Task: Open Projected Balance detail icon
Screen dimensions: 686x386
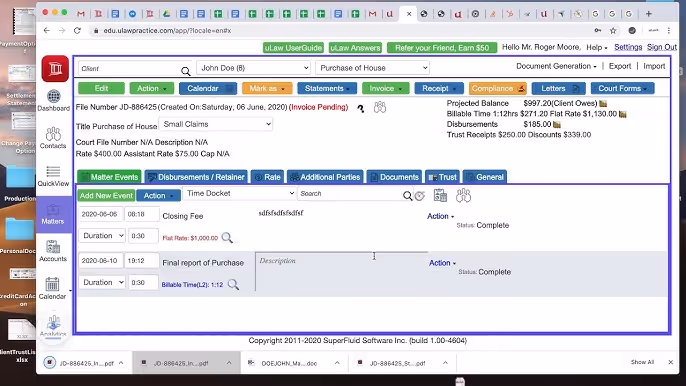Action: tap(603, 104)
